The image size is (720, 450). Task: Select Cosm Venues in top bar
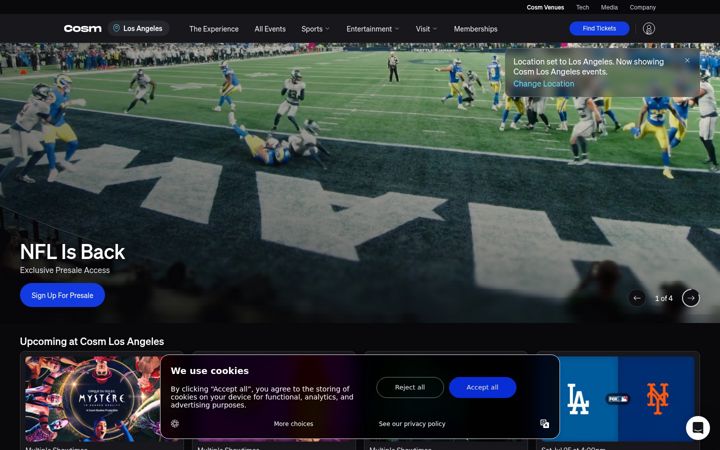coord(545,7)
